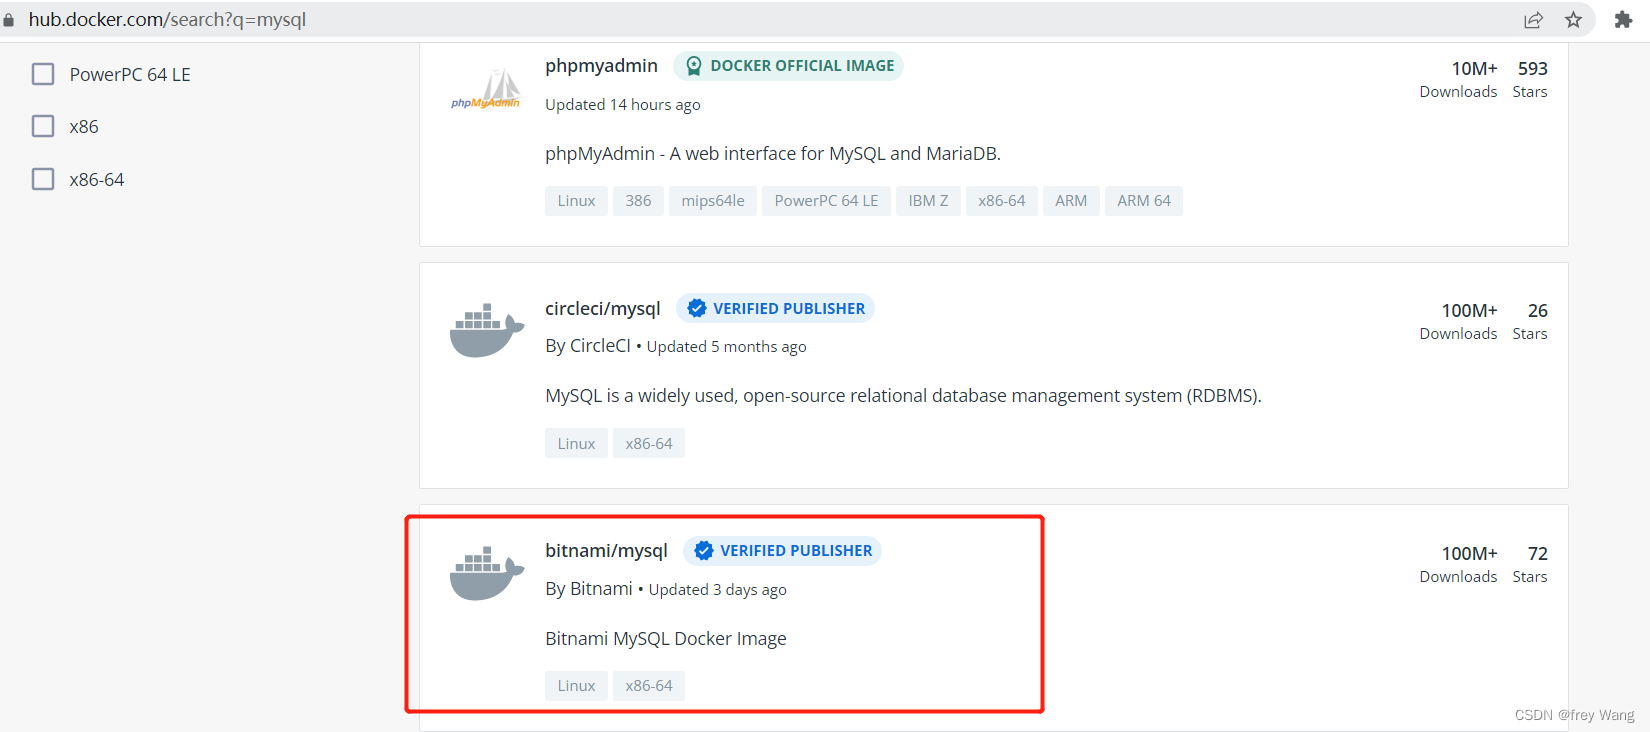Click the share icon in address bar
The height and width of the screenshot is (732, 1650).
click(x=1533, y=20)
